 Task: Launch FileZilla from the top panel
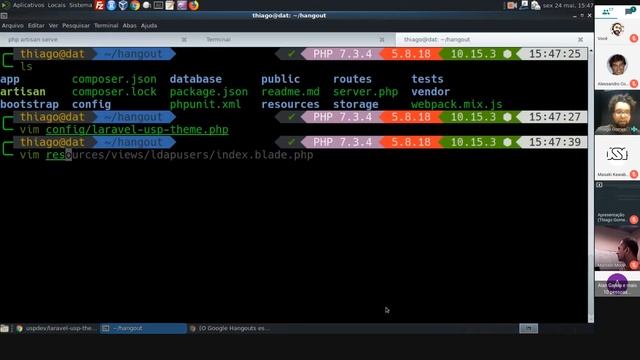(100, 5)
